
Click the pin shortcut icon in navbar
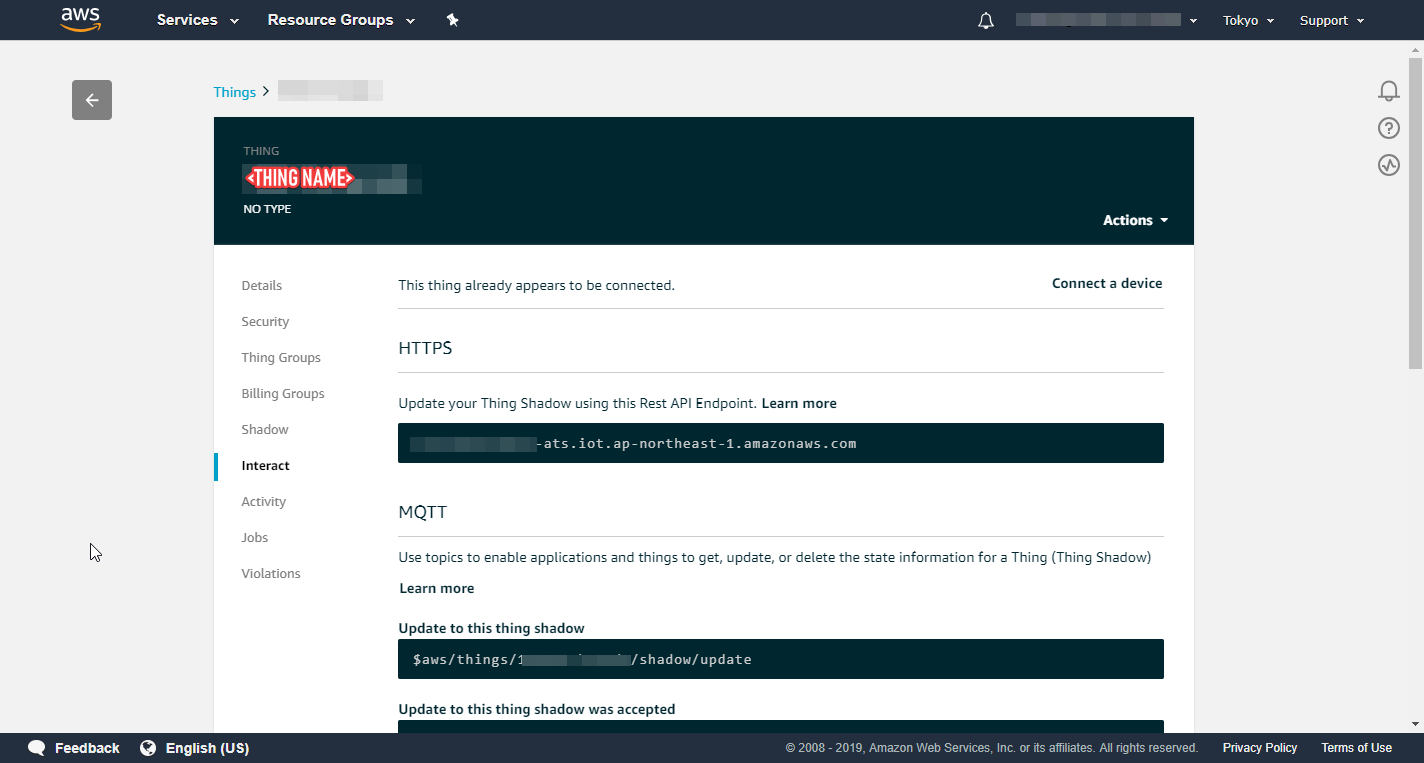pos(452,20)
